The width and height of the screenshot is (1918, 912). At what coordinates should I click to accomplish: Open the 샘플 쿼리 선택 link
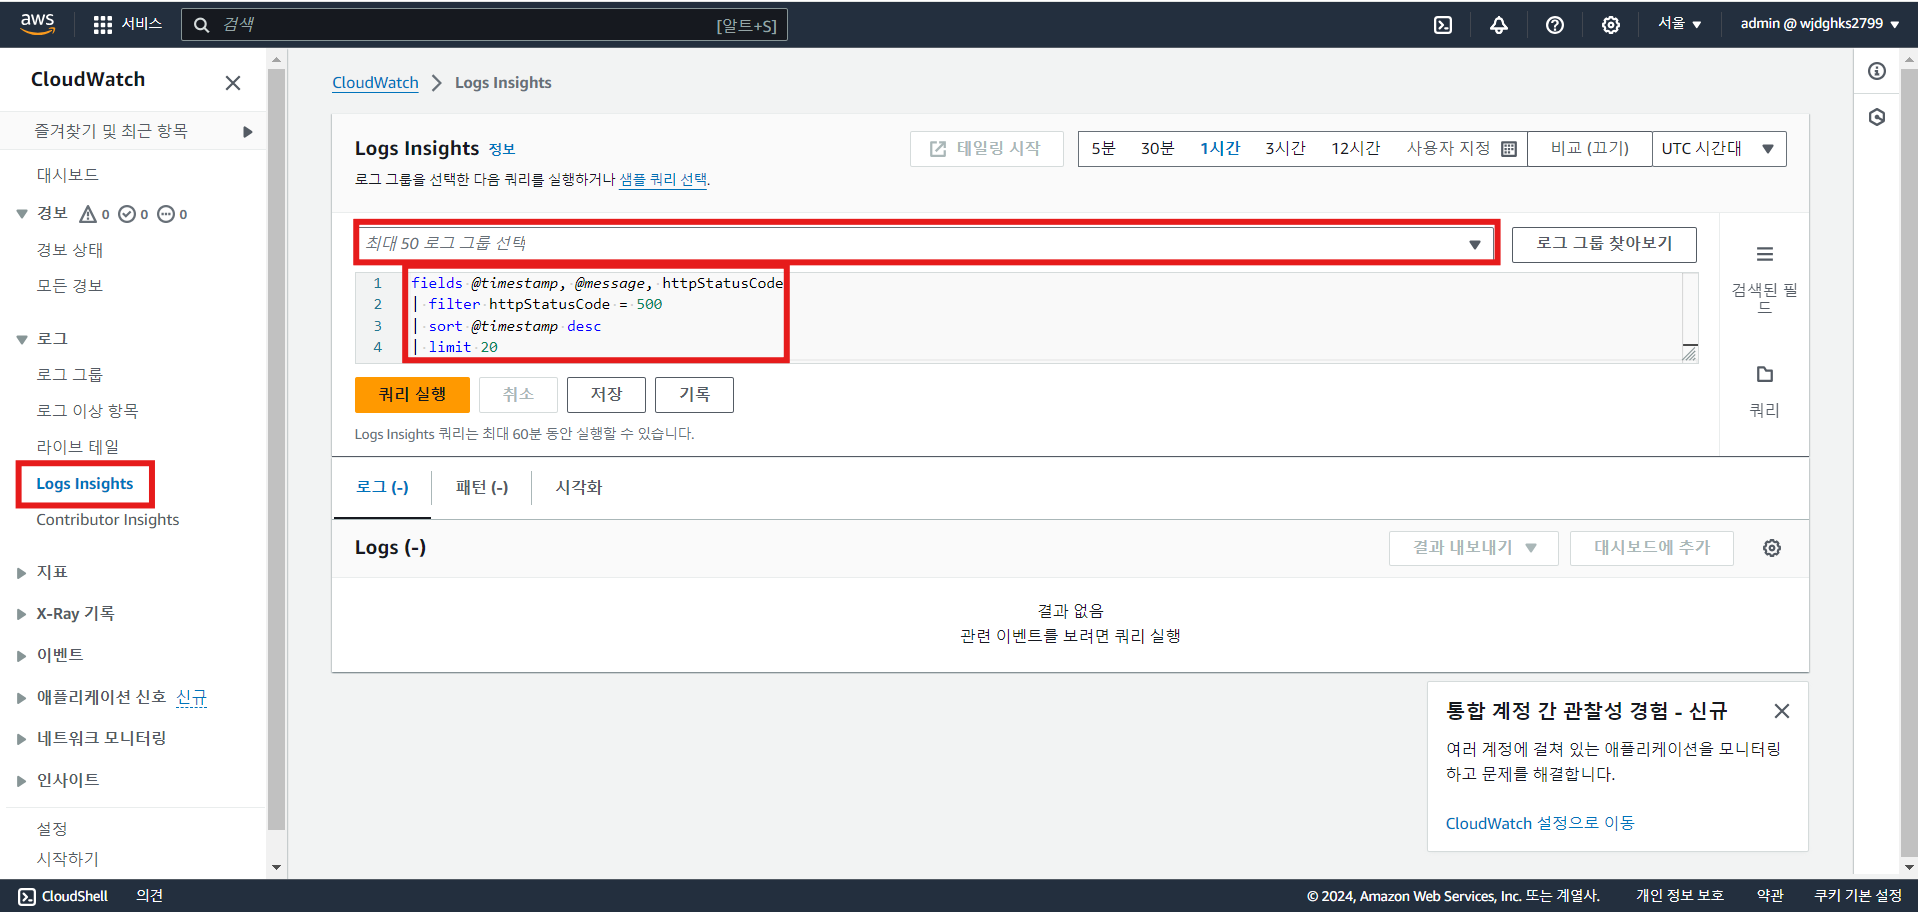(x=663, y=180)
